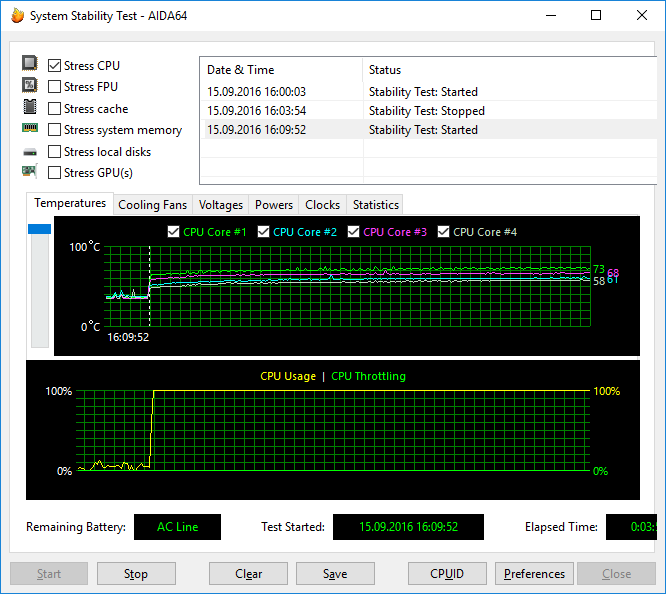Open the Clocks tab
The width and height of the screenshot is (666, 594).
pyautogui.click(x=322, y=205)
